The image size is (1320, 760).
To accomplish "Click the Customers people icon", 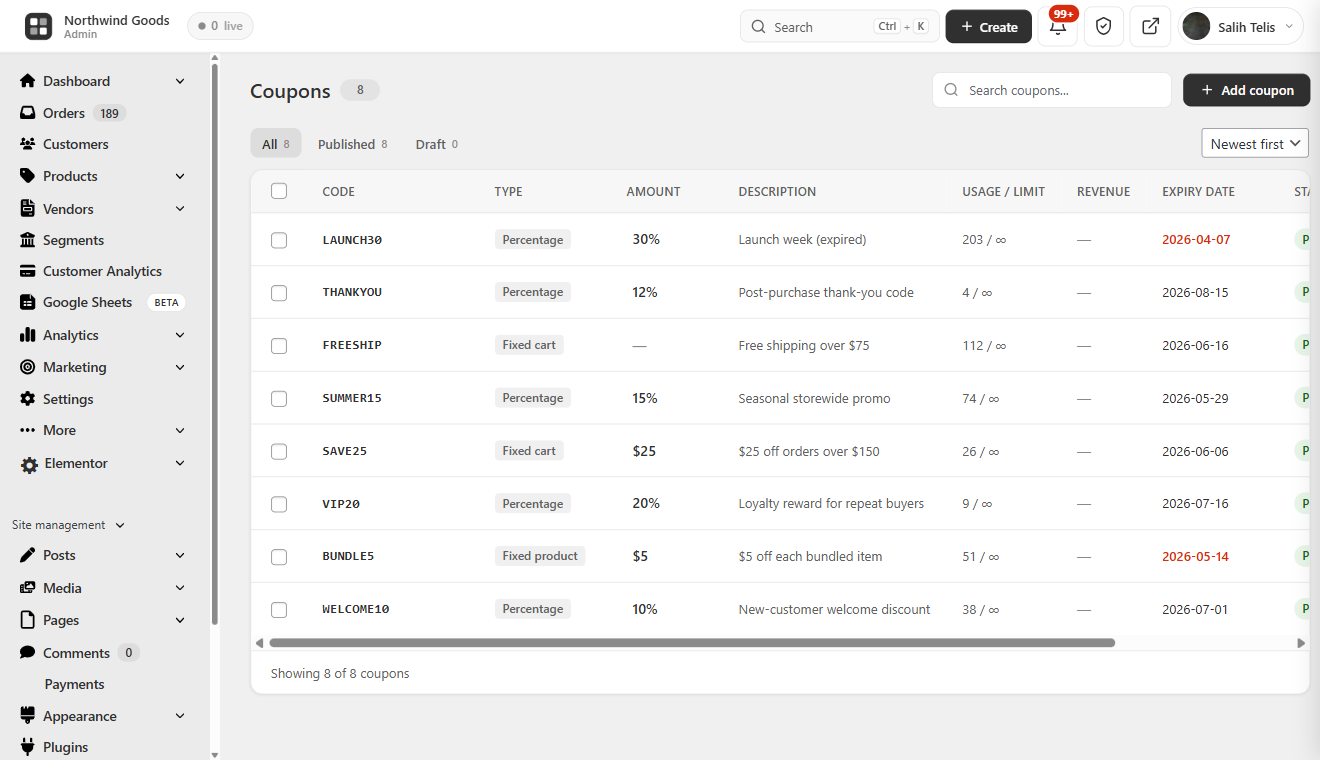I will [28, 144].
